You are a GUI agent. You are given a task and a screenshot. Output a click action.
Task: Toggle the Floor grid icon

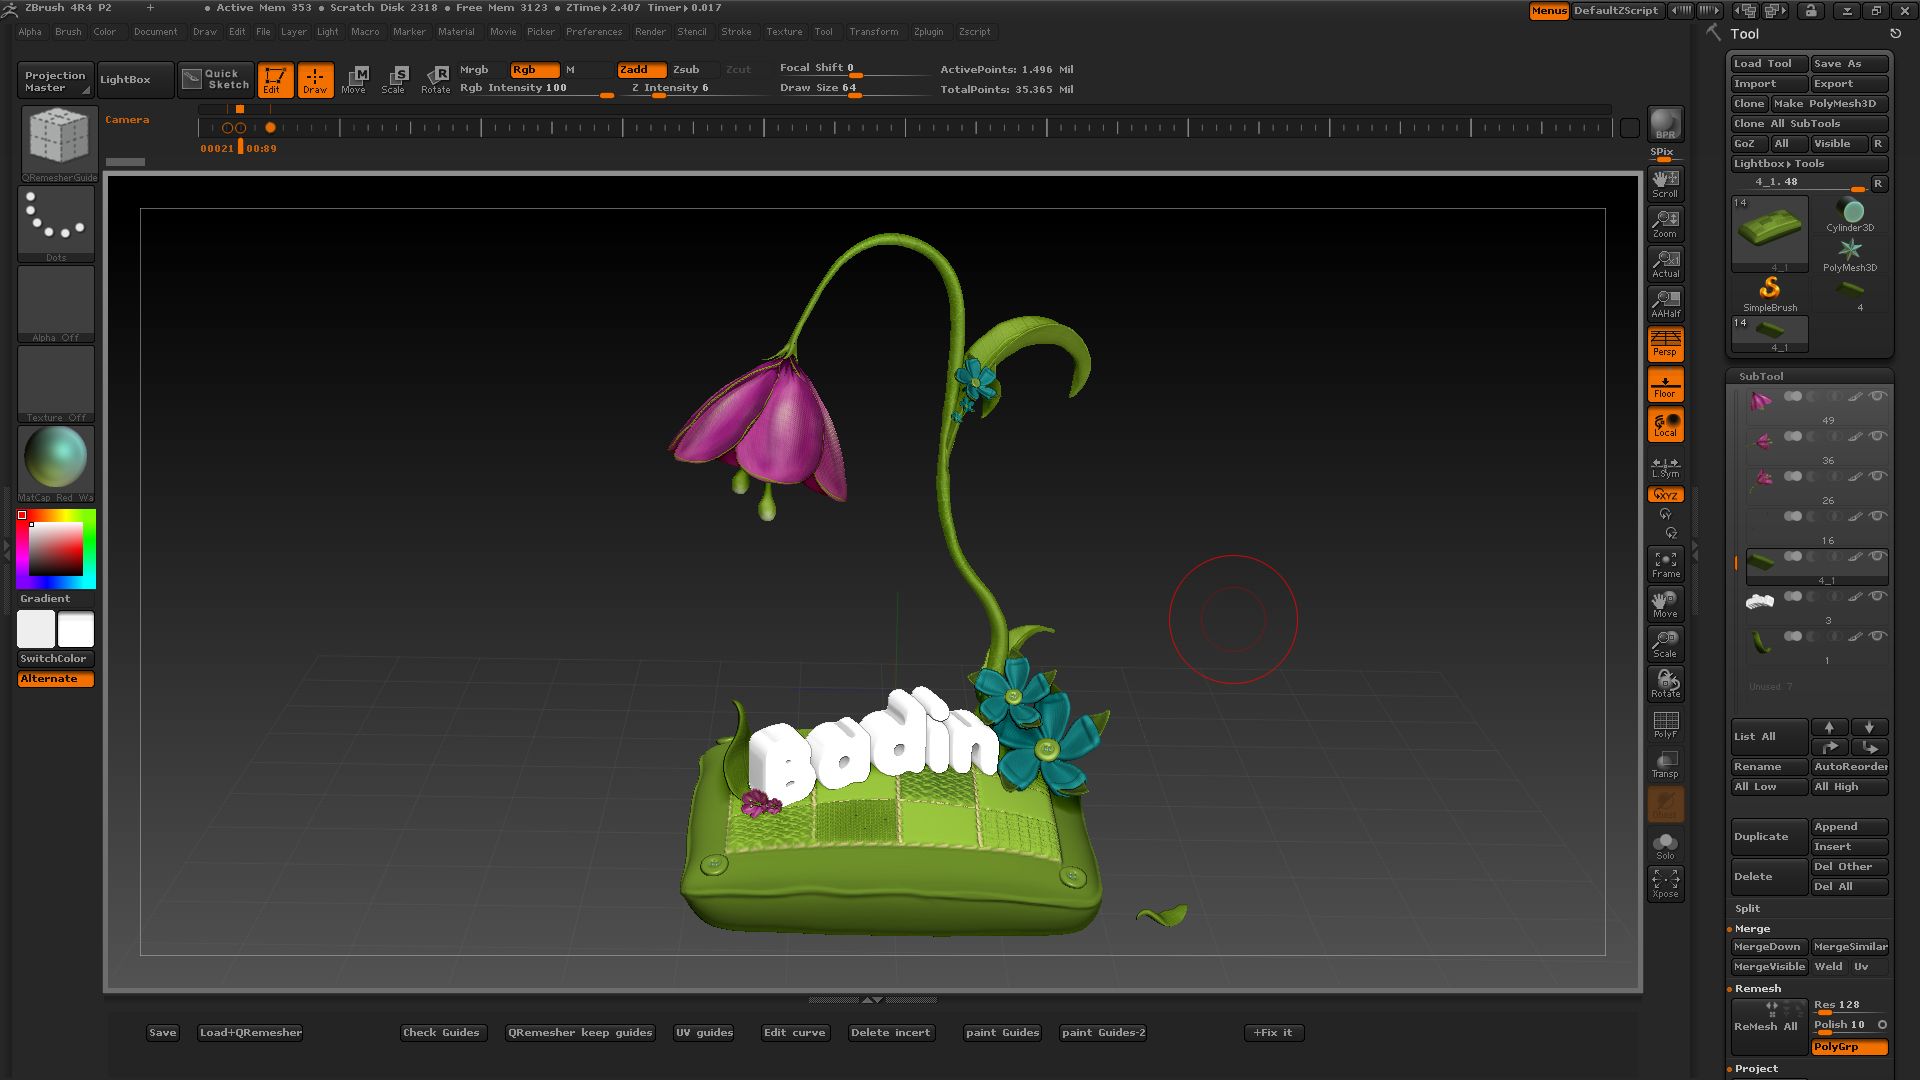[1665, 385]
